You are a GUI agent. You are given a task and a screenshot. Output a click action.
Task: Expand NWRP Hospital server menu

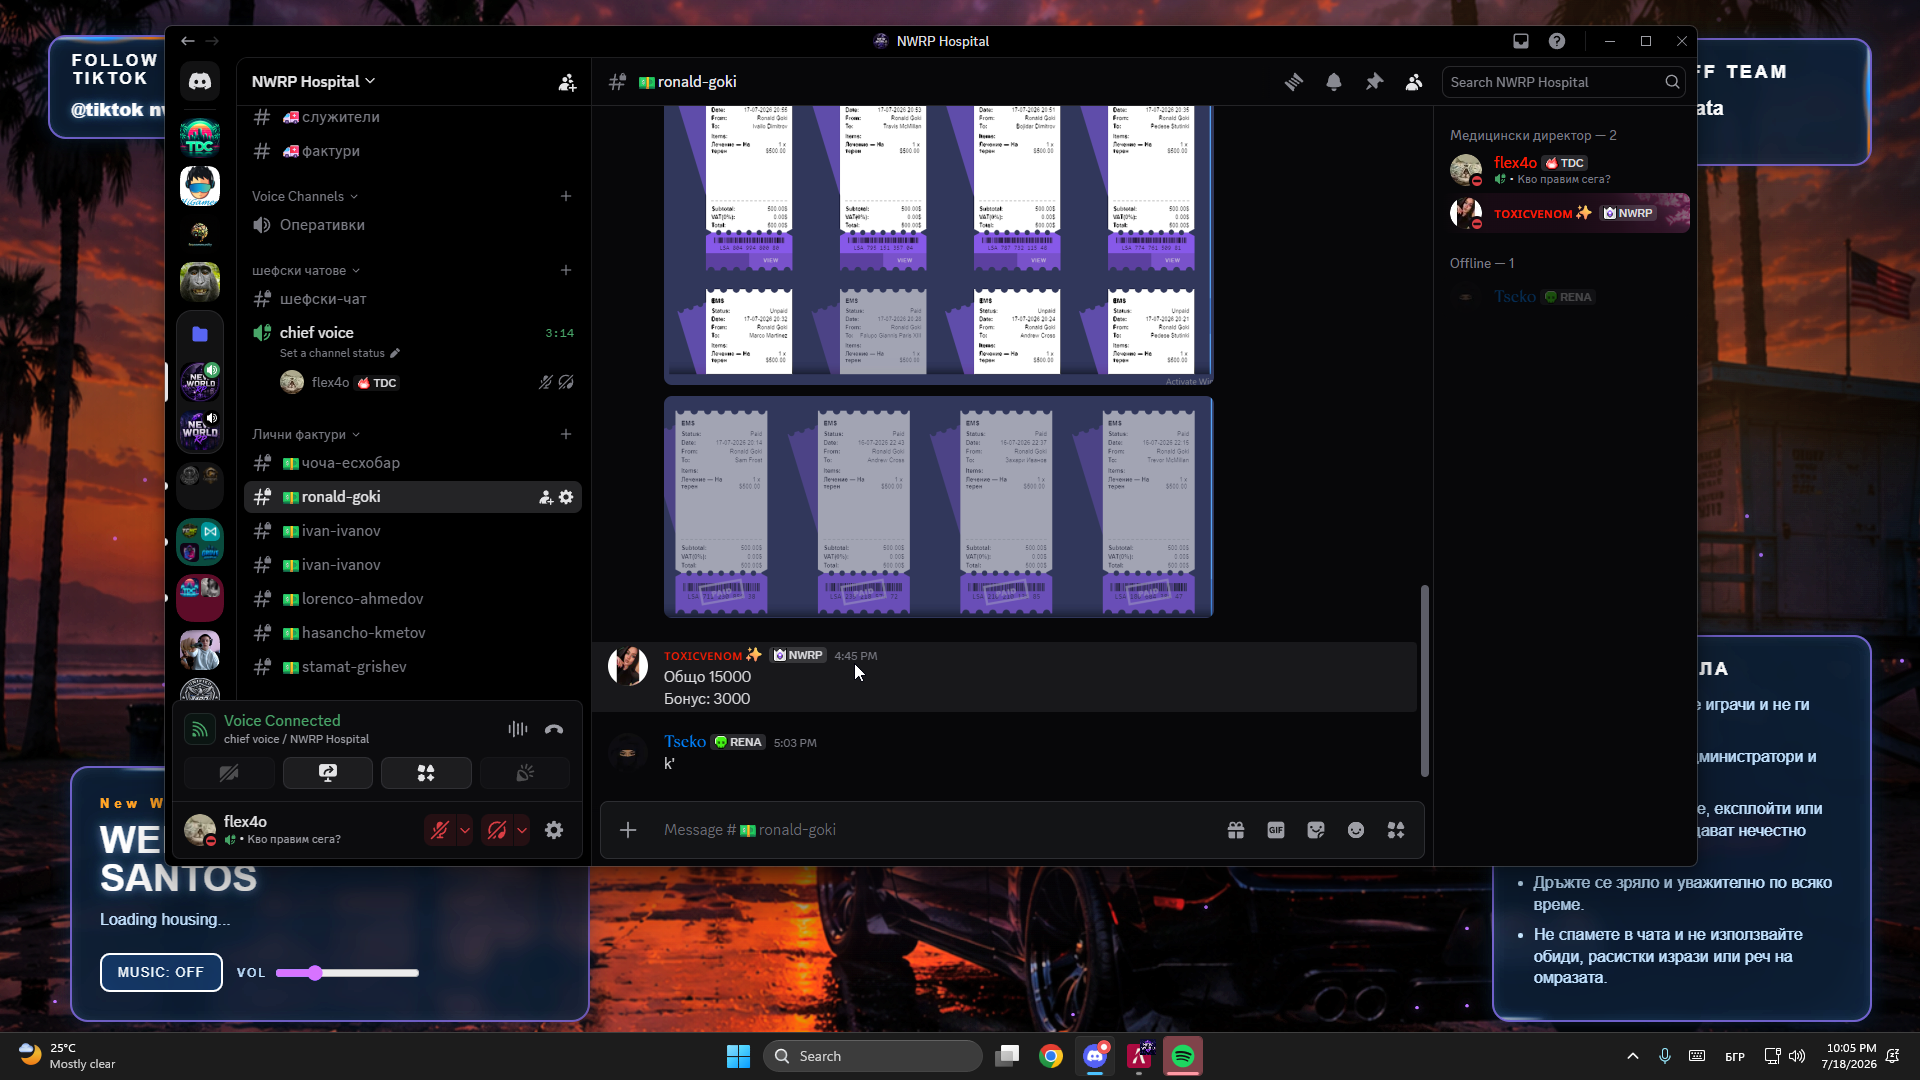313,82
